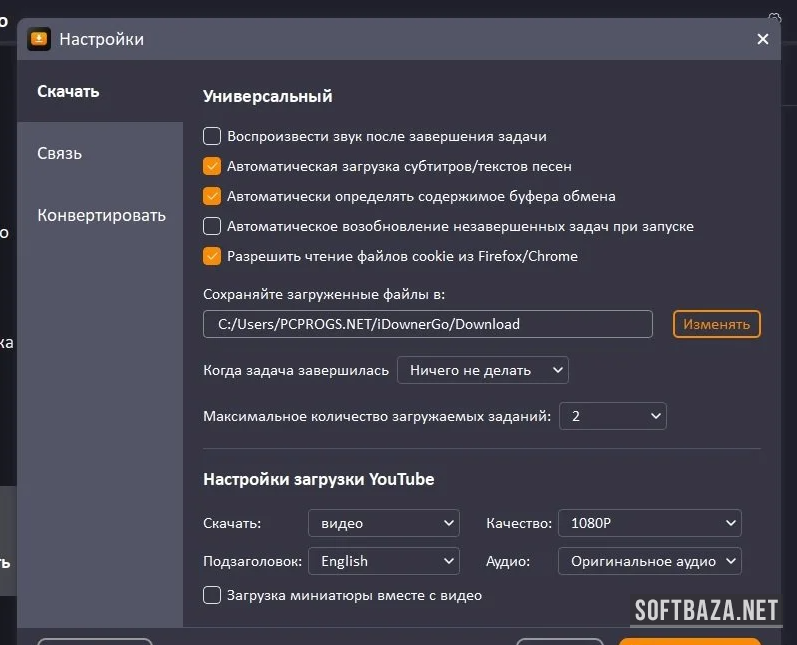Enable auto-resume of unfinished tasks at startup
This screenshot has height=645, width=797.
point(212,226)
